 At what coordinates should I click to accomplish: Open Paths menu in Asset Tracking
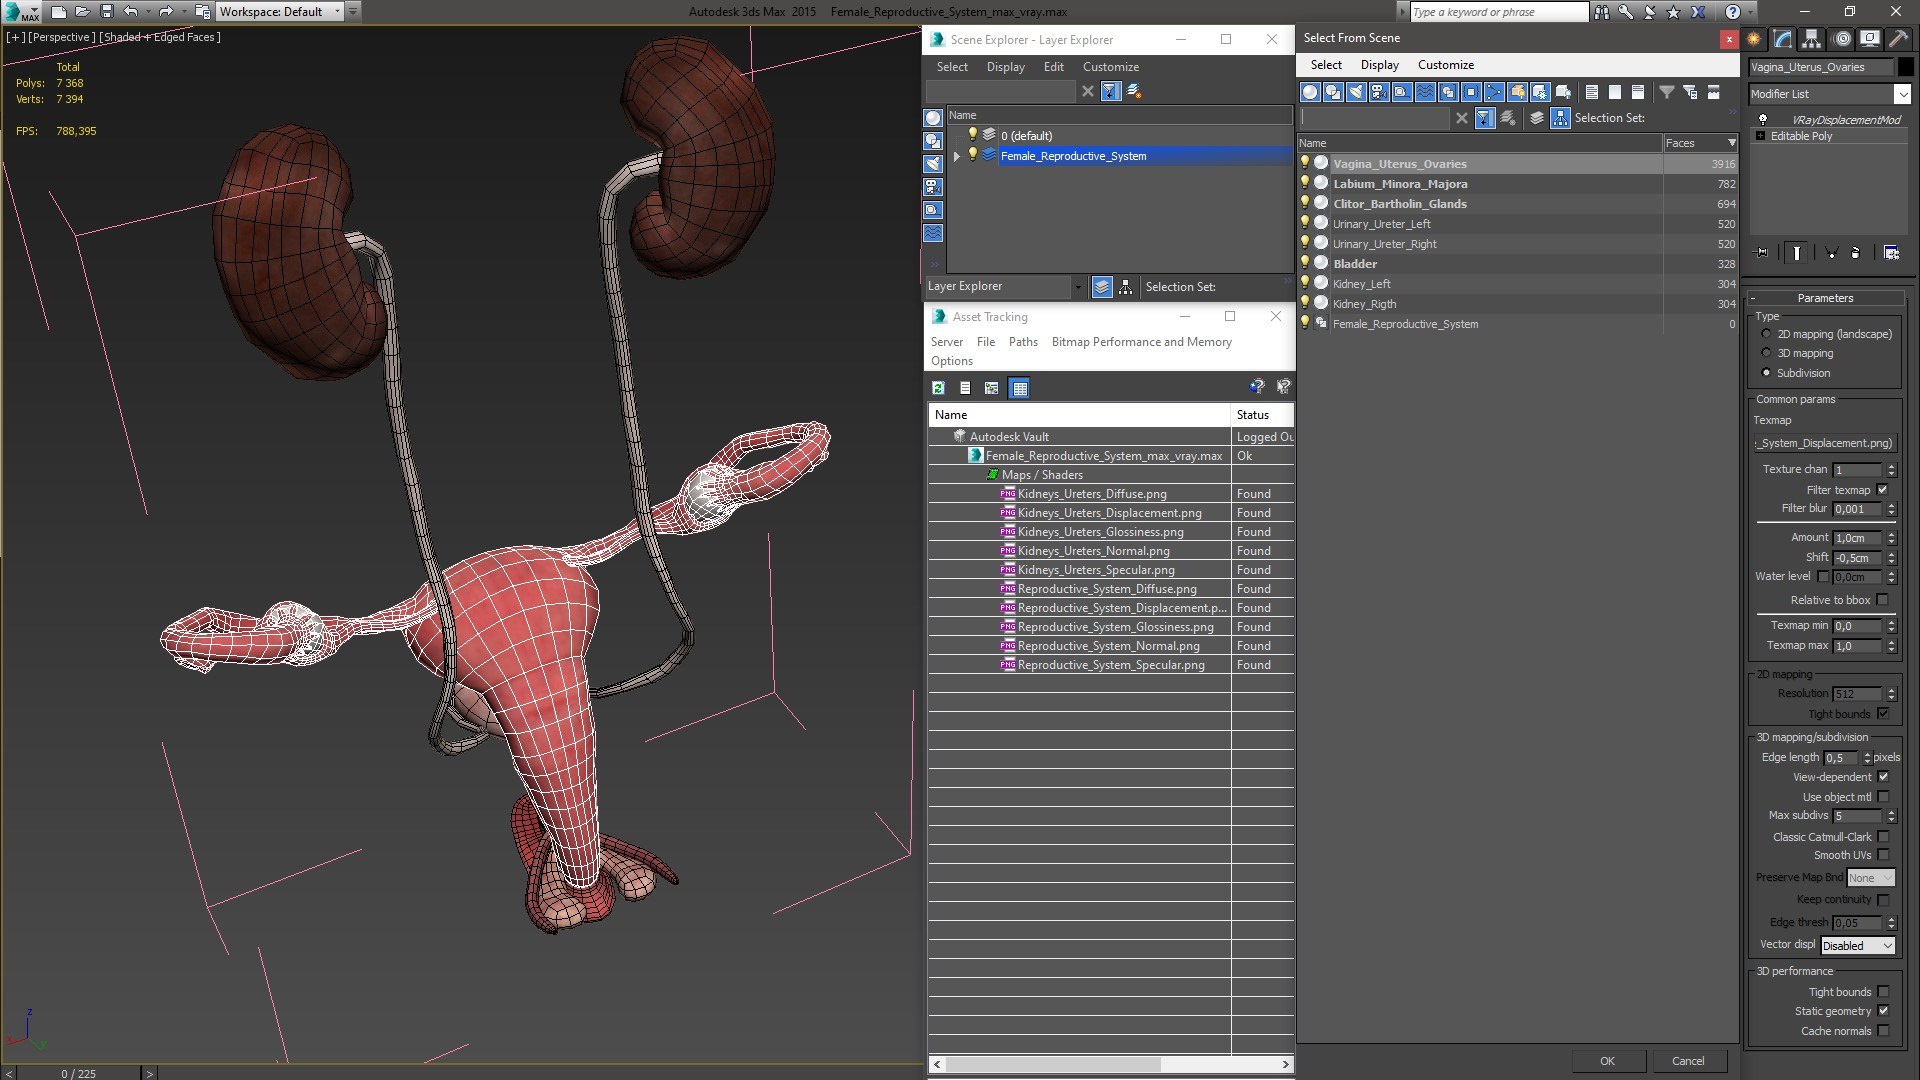coord(1023,342)
